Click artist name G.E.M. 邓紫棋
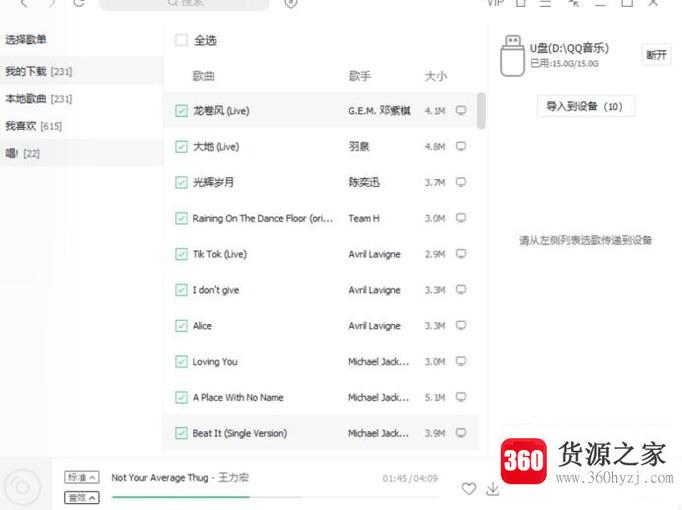Image resolution: width=682 pixels, height=510 pixels. coord(379,110)
